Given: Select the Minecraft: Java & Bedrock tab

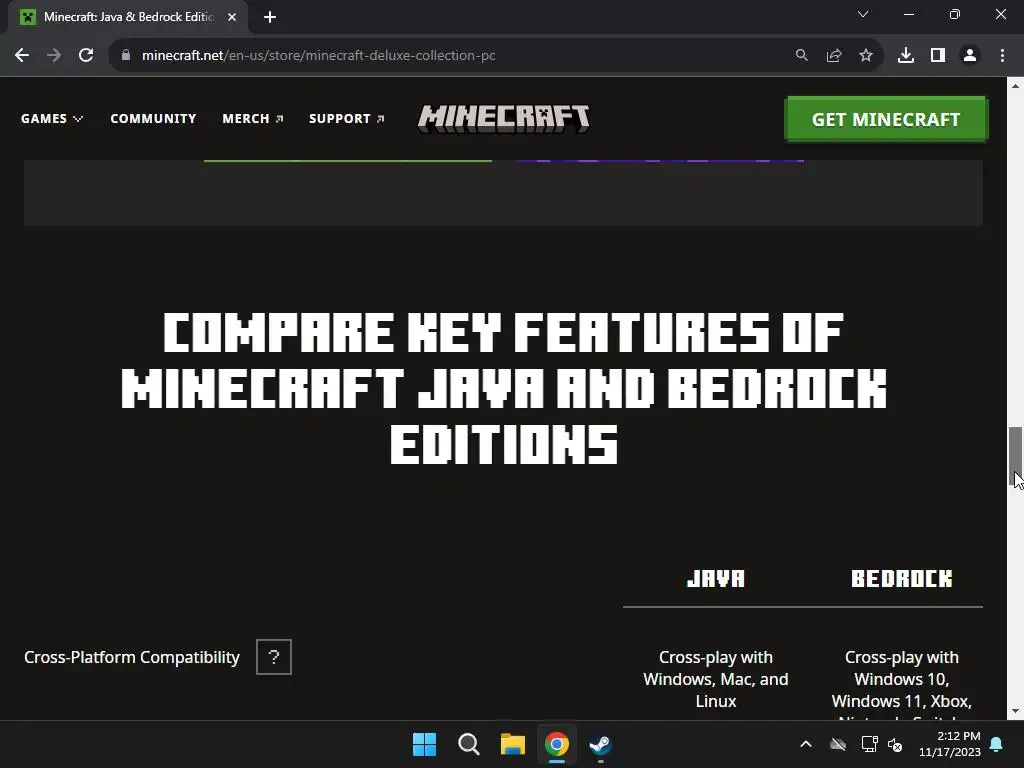Looking at the screenshot, I should tap(128, 17).
